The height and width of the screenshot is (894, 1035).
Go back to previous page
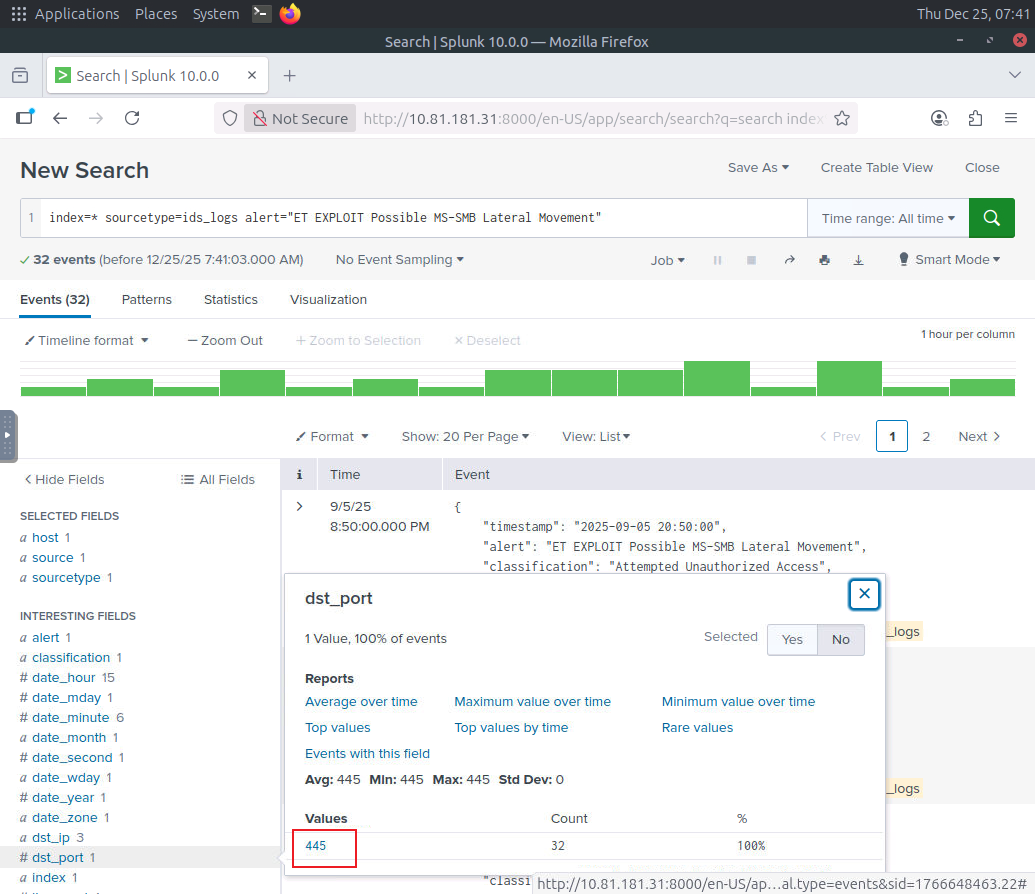click(60, 118)
